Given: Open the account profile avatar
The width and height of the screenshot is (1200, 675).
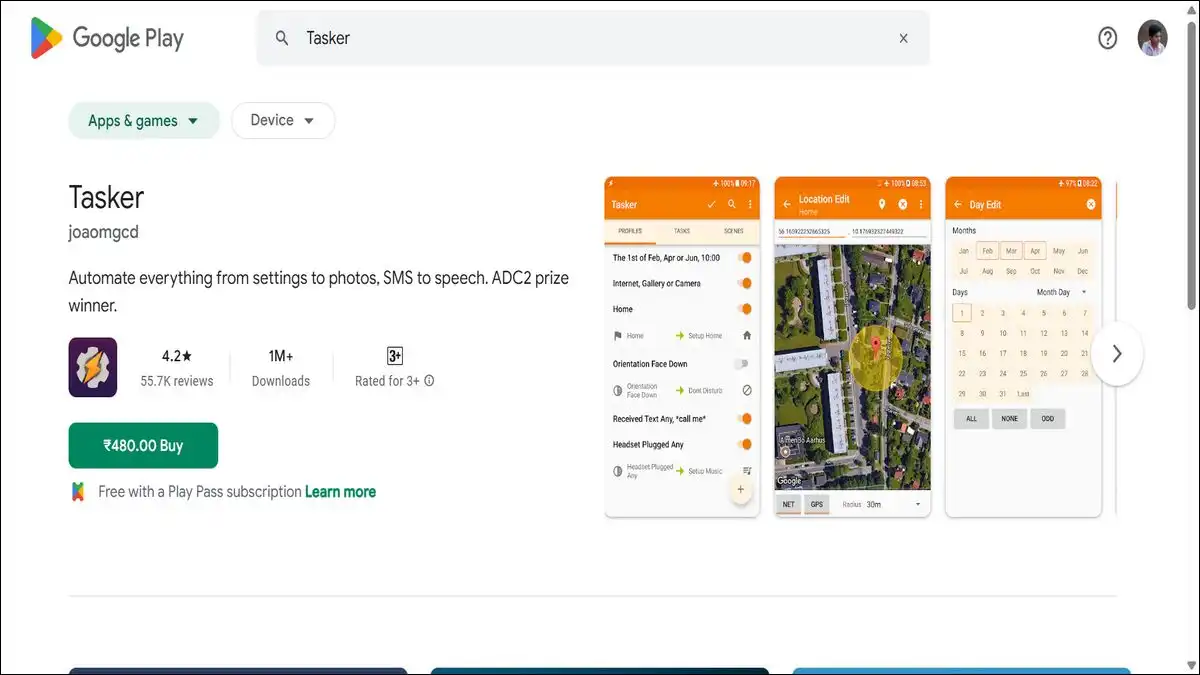Looking at the screenshot, I should tap(1153, 38).
